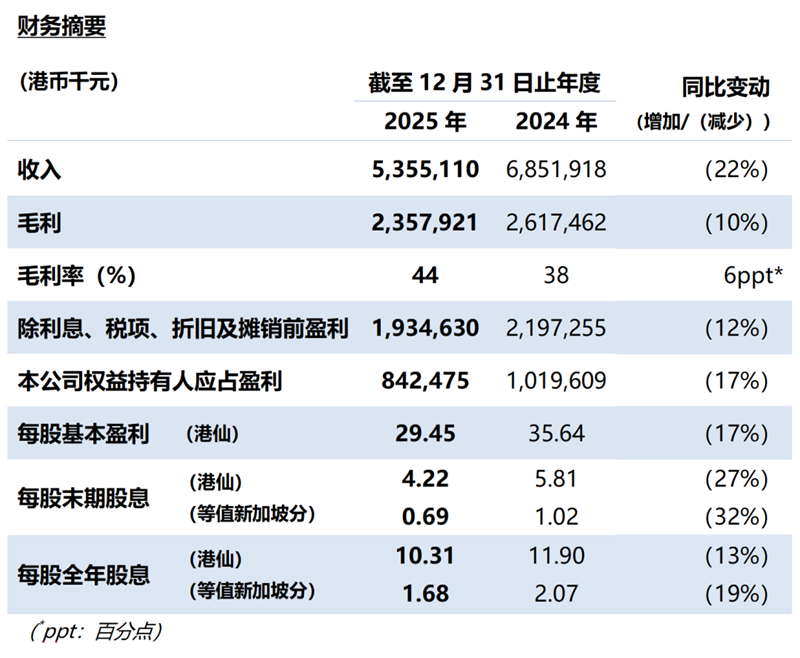Select the profit value 842,475

(425, 381)
